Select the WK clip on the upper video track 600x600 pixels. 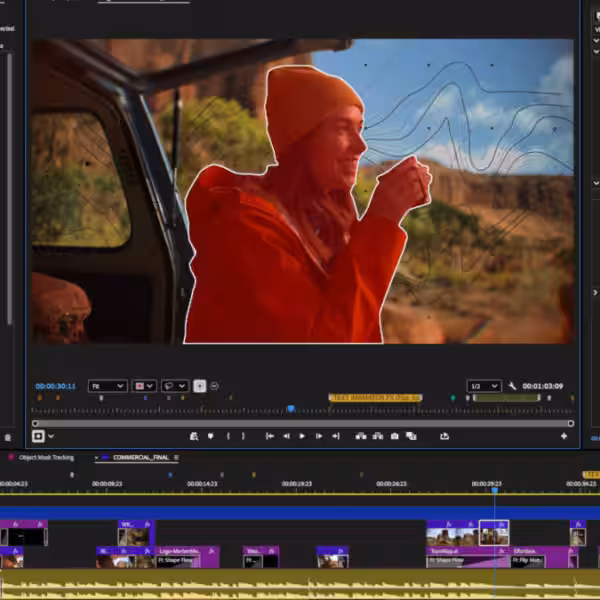(136, 533)
